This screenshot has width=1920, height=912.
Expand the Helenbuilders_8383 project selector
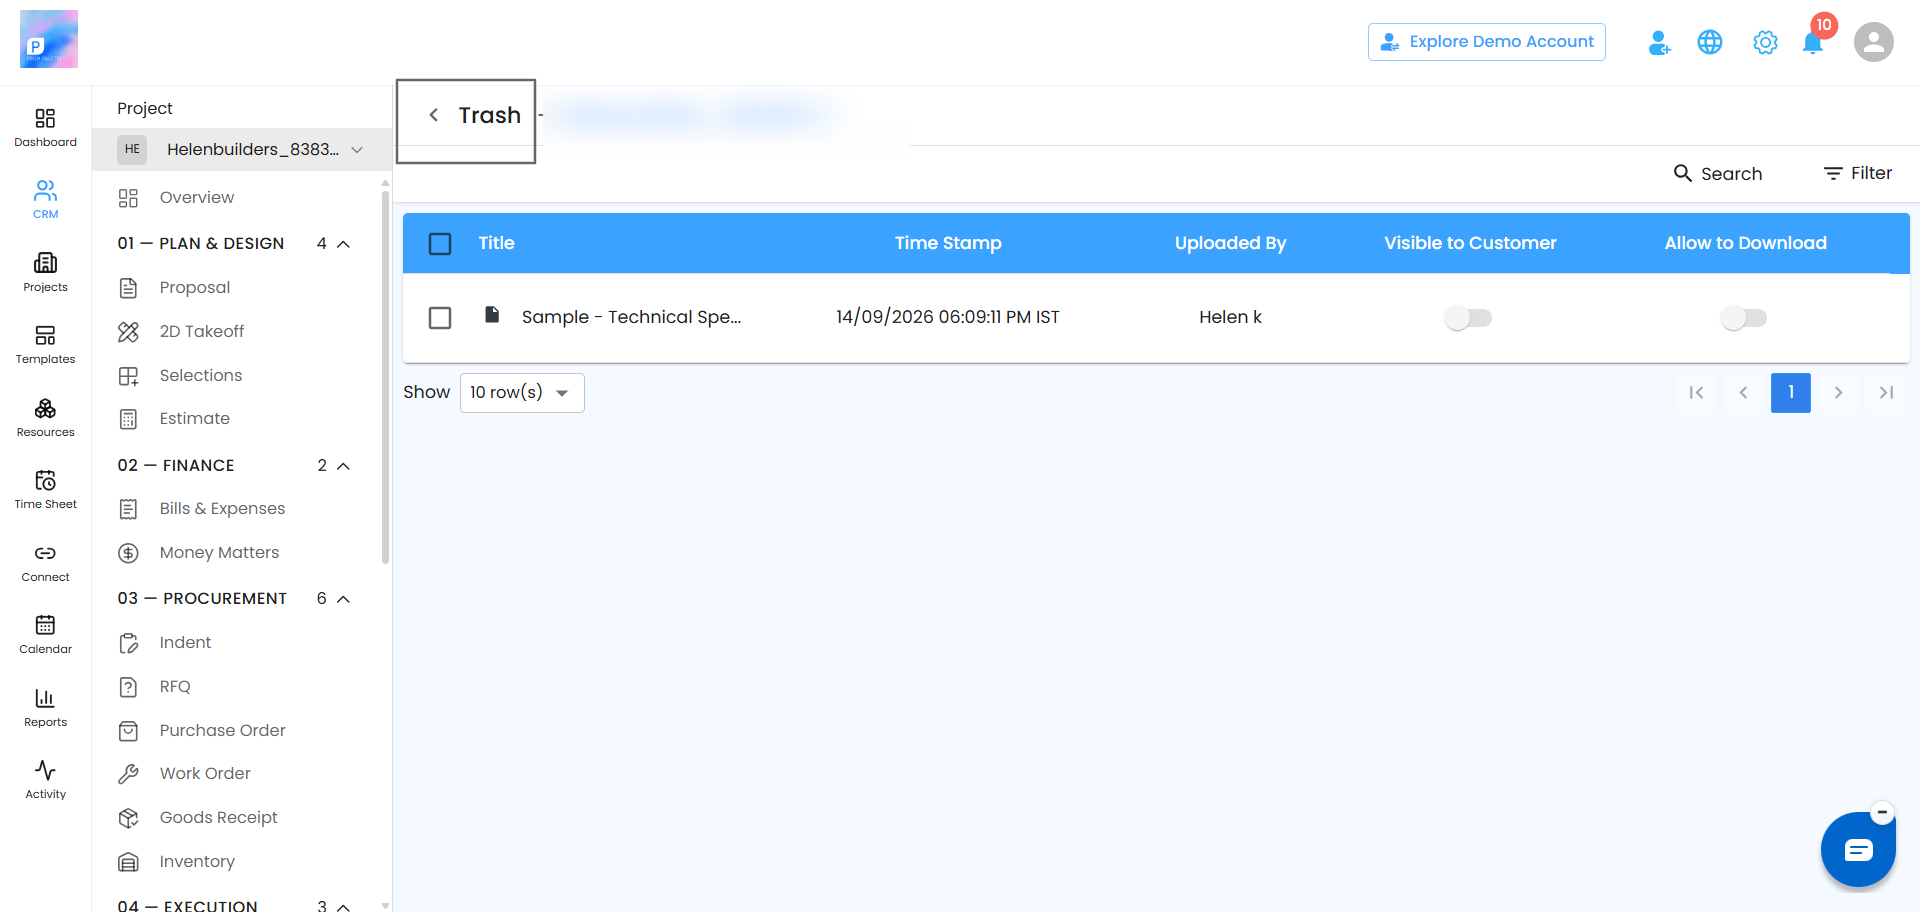241,149
